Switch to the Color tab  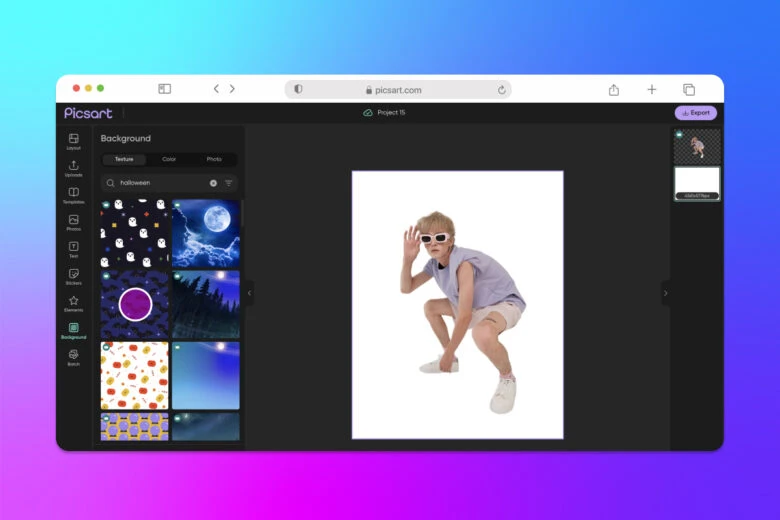pyautogui.click(x=169, y=159)
